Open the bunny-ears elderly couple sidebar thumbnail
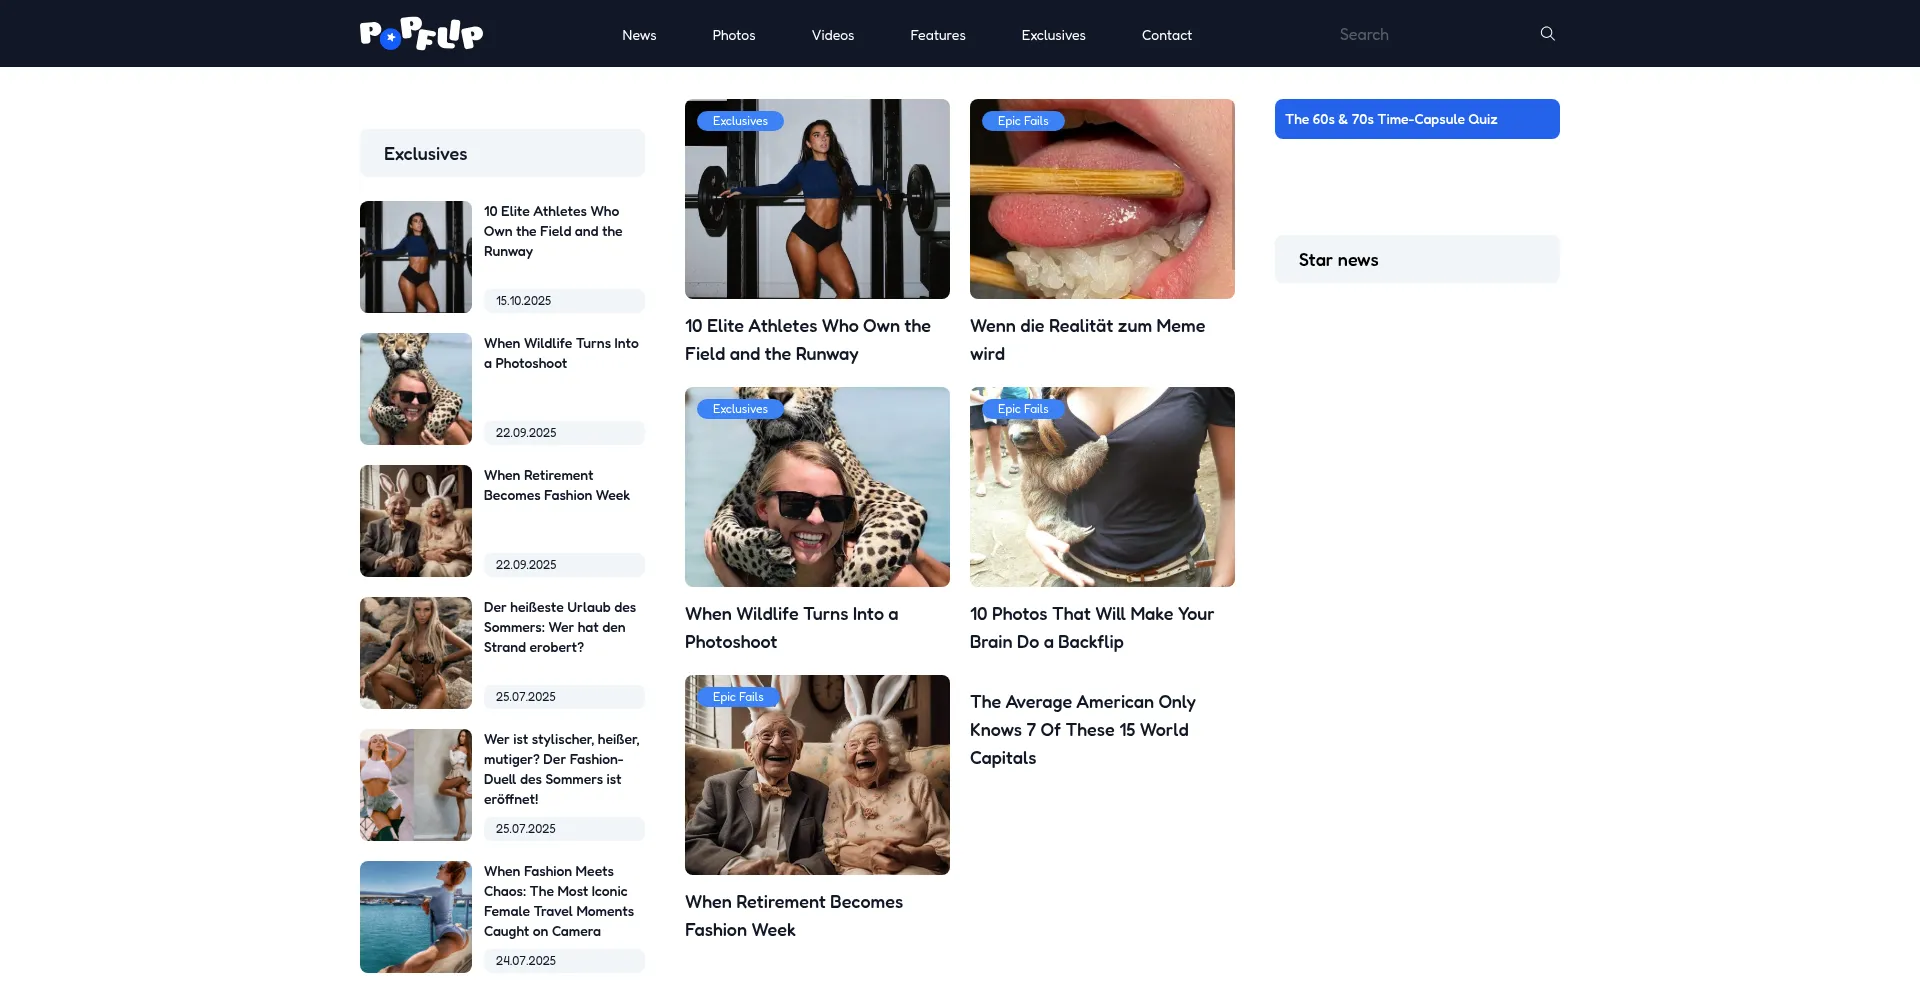1920x993 pixels. [416, 521]
